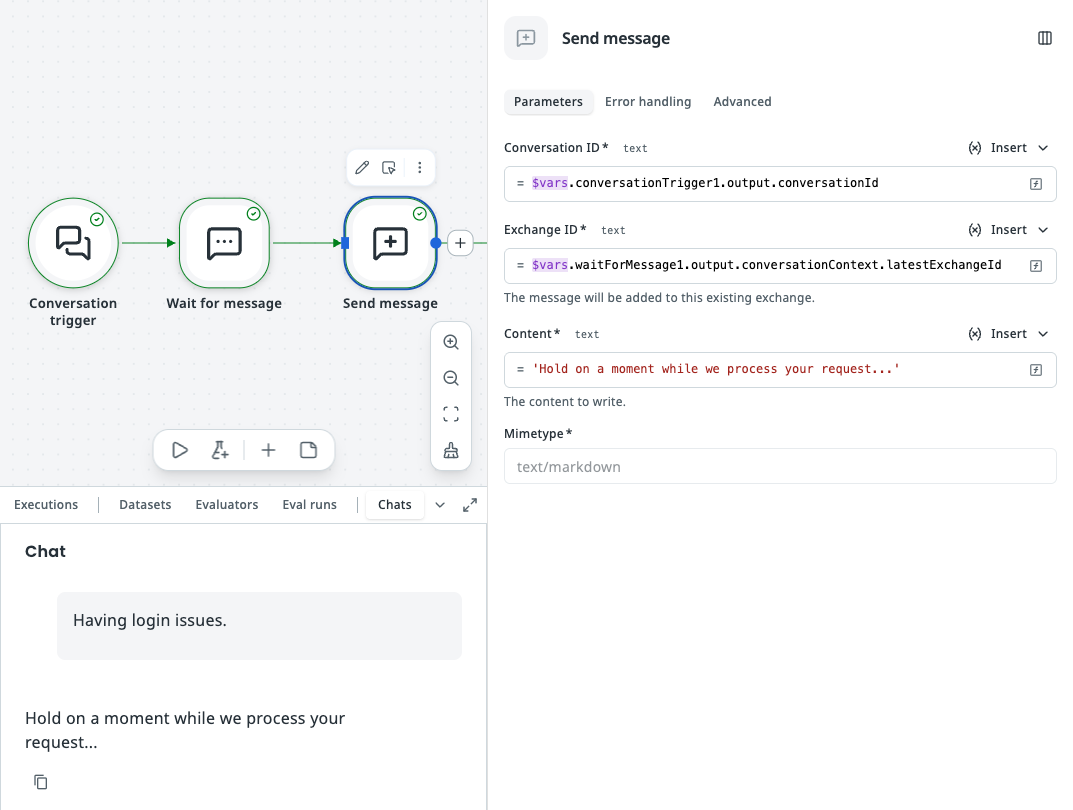Copy the chat response message

pos(41,782)
